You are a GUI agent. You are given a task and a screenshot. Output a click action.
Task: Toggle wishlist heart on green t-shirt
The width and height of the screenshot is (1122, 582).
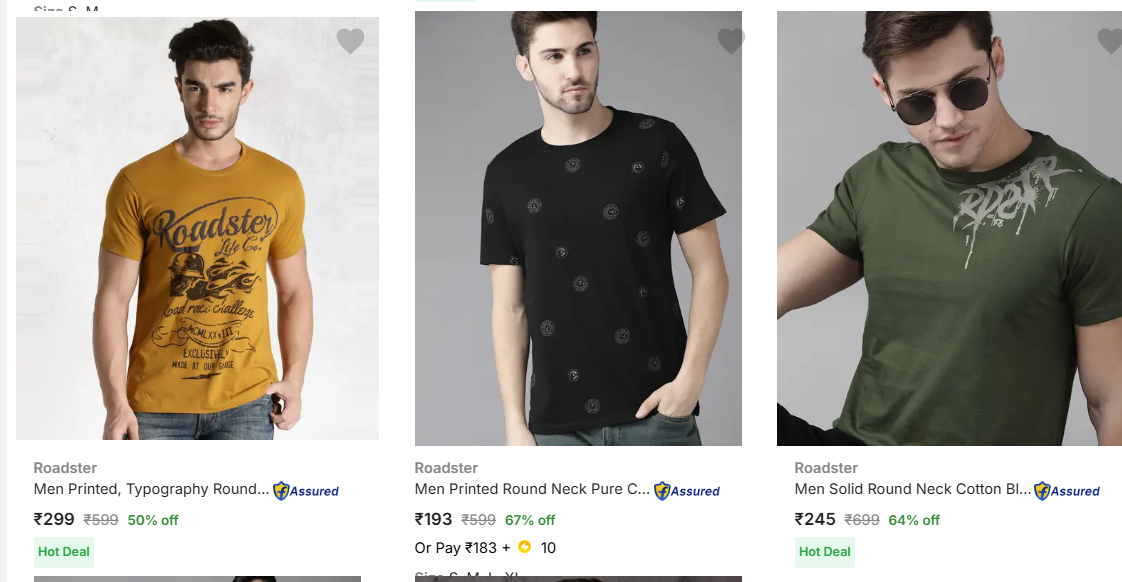click(x=1109, y=41)
